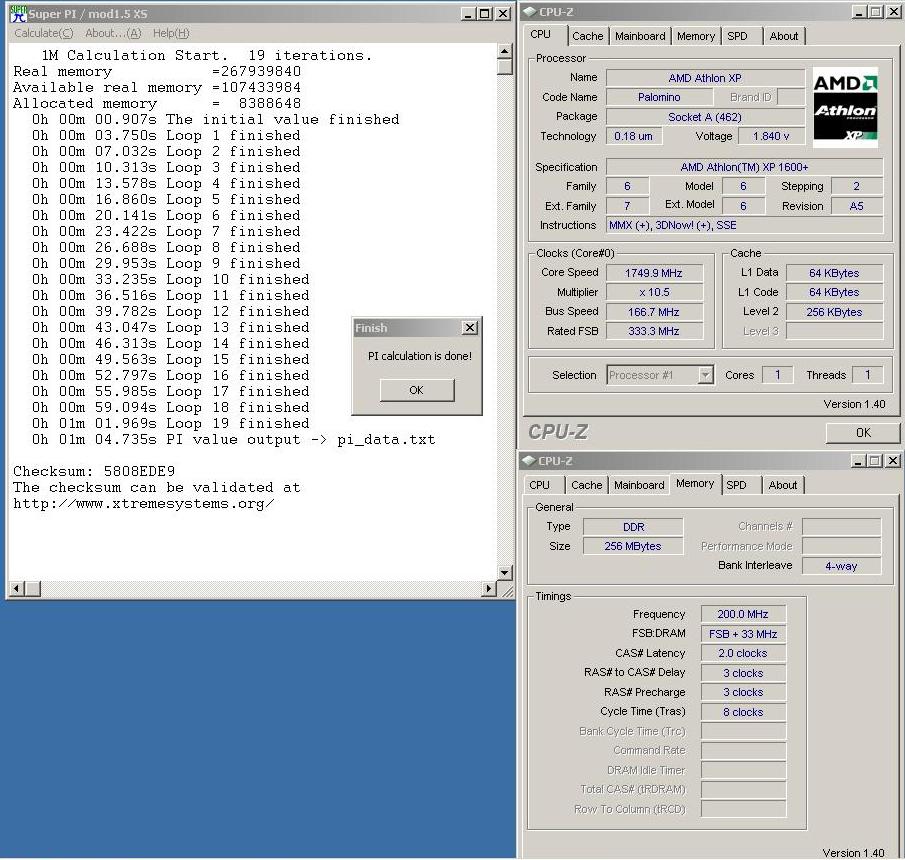Click the Memory CPU-Z window title icon

[x=529, y=461]
